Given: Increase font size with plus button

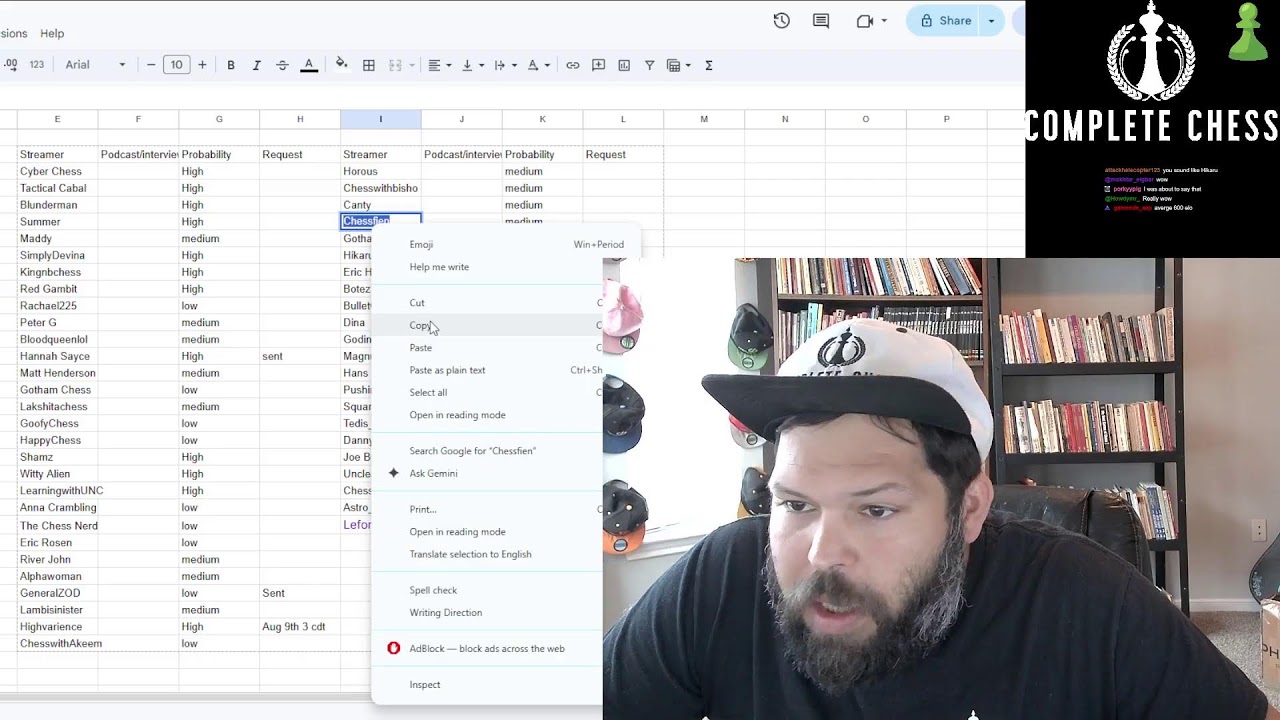Looking at the screenshot, I should (202, 65).
